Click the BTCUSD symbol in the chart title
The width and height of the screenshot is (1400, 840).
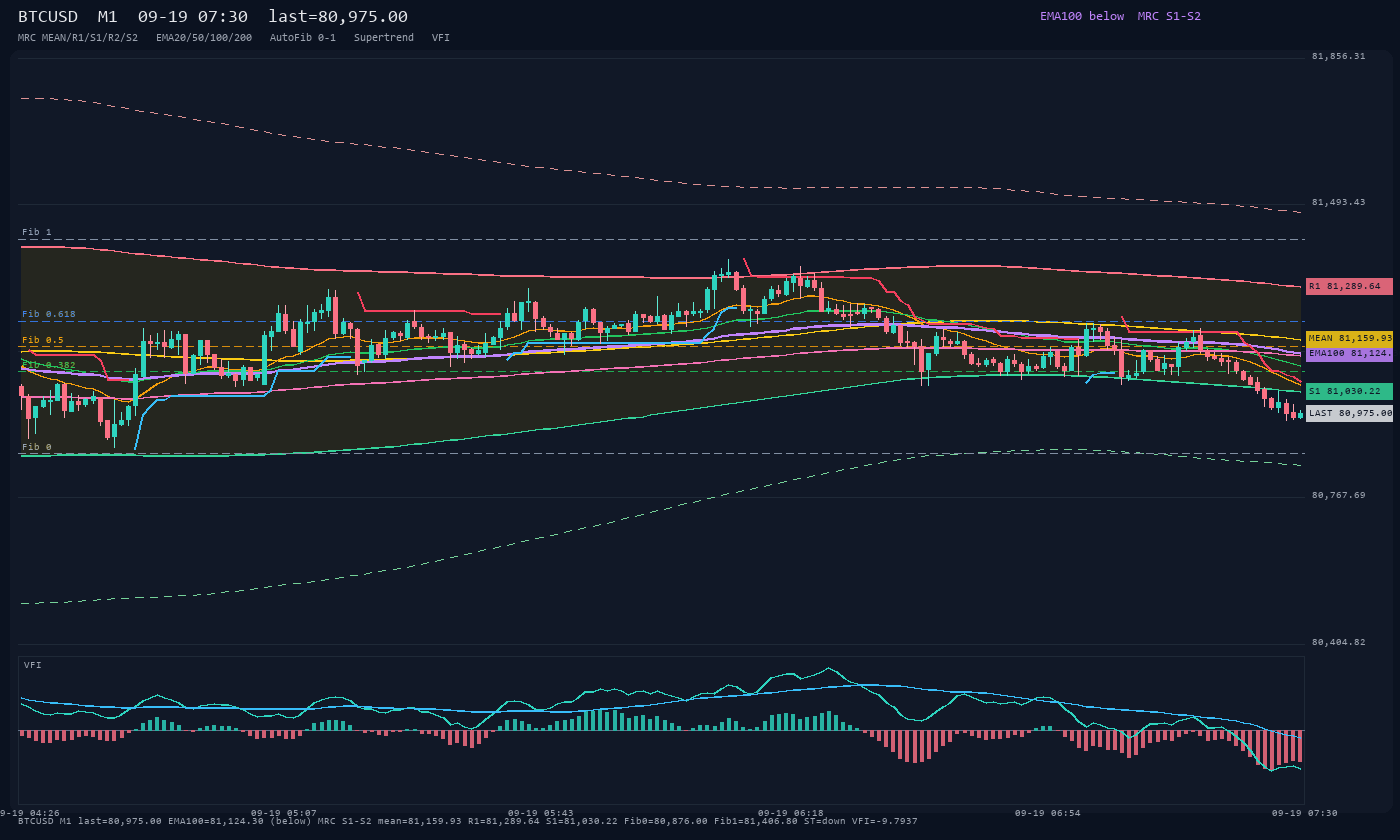(48, 16)
